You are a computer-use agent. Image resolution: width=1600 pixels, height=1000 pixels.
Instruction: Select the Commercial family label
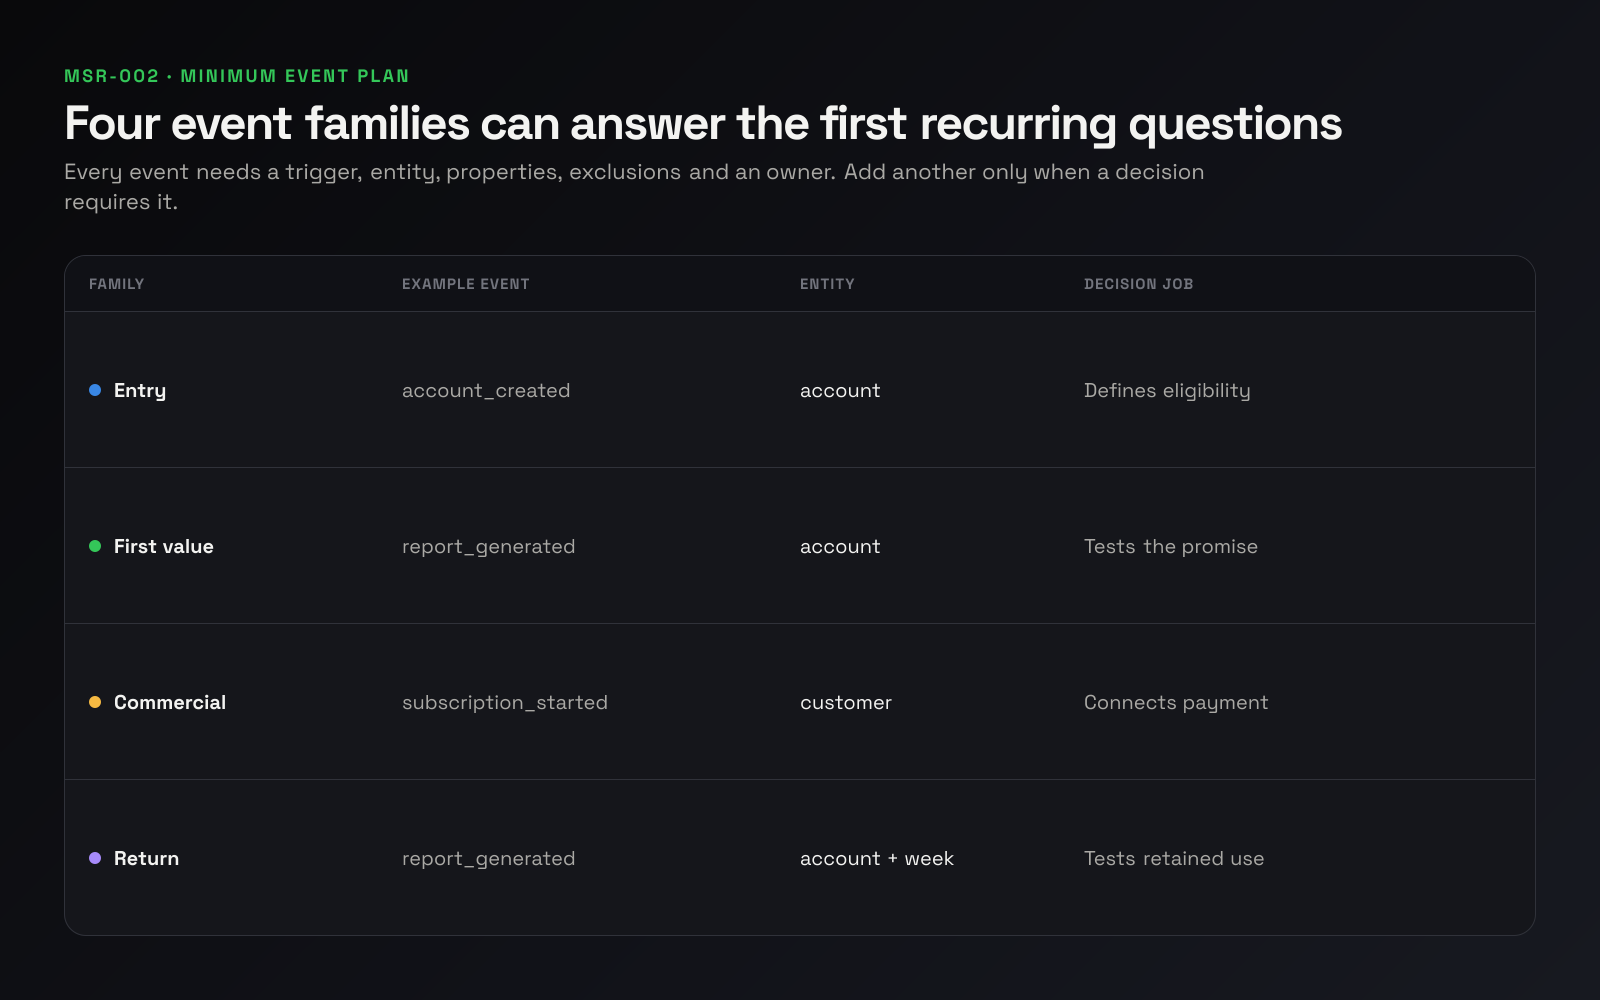pyautogui.click(x=170, y=702)
